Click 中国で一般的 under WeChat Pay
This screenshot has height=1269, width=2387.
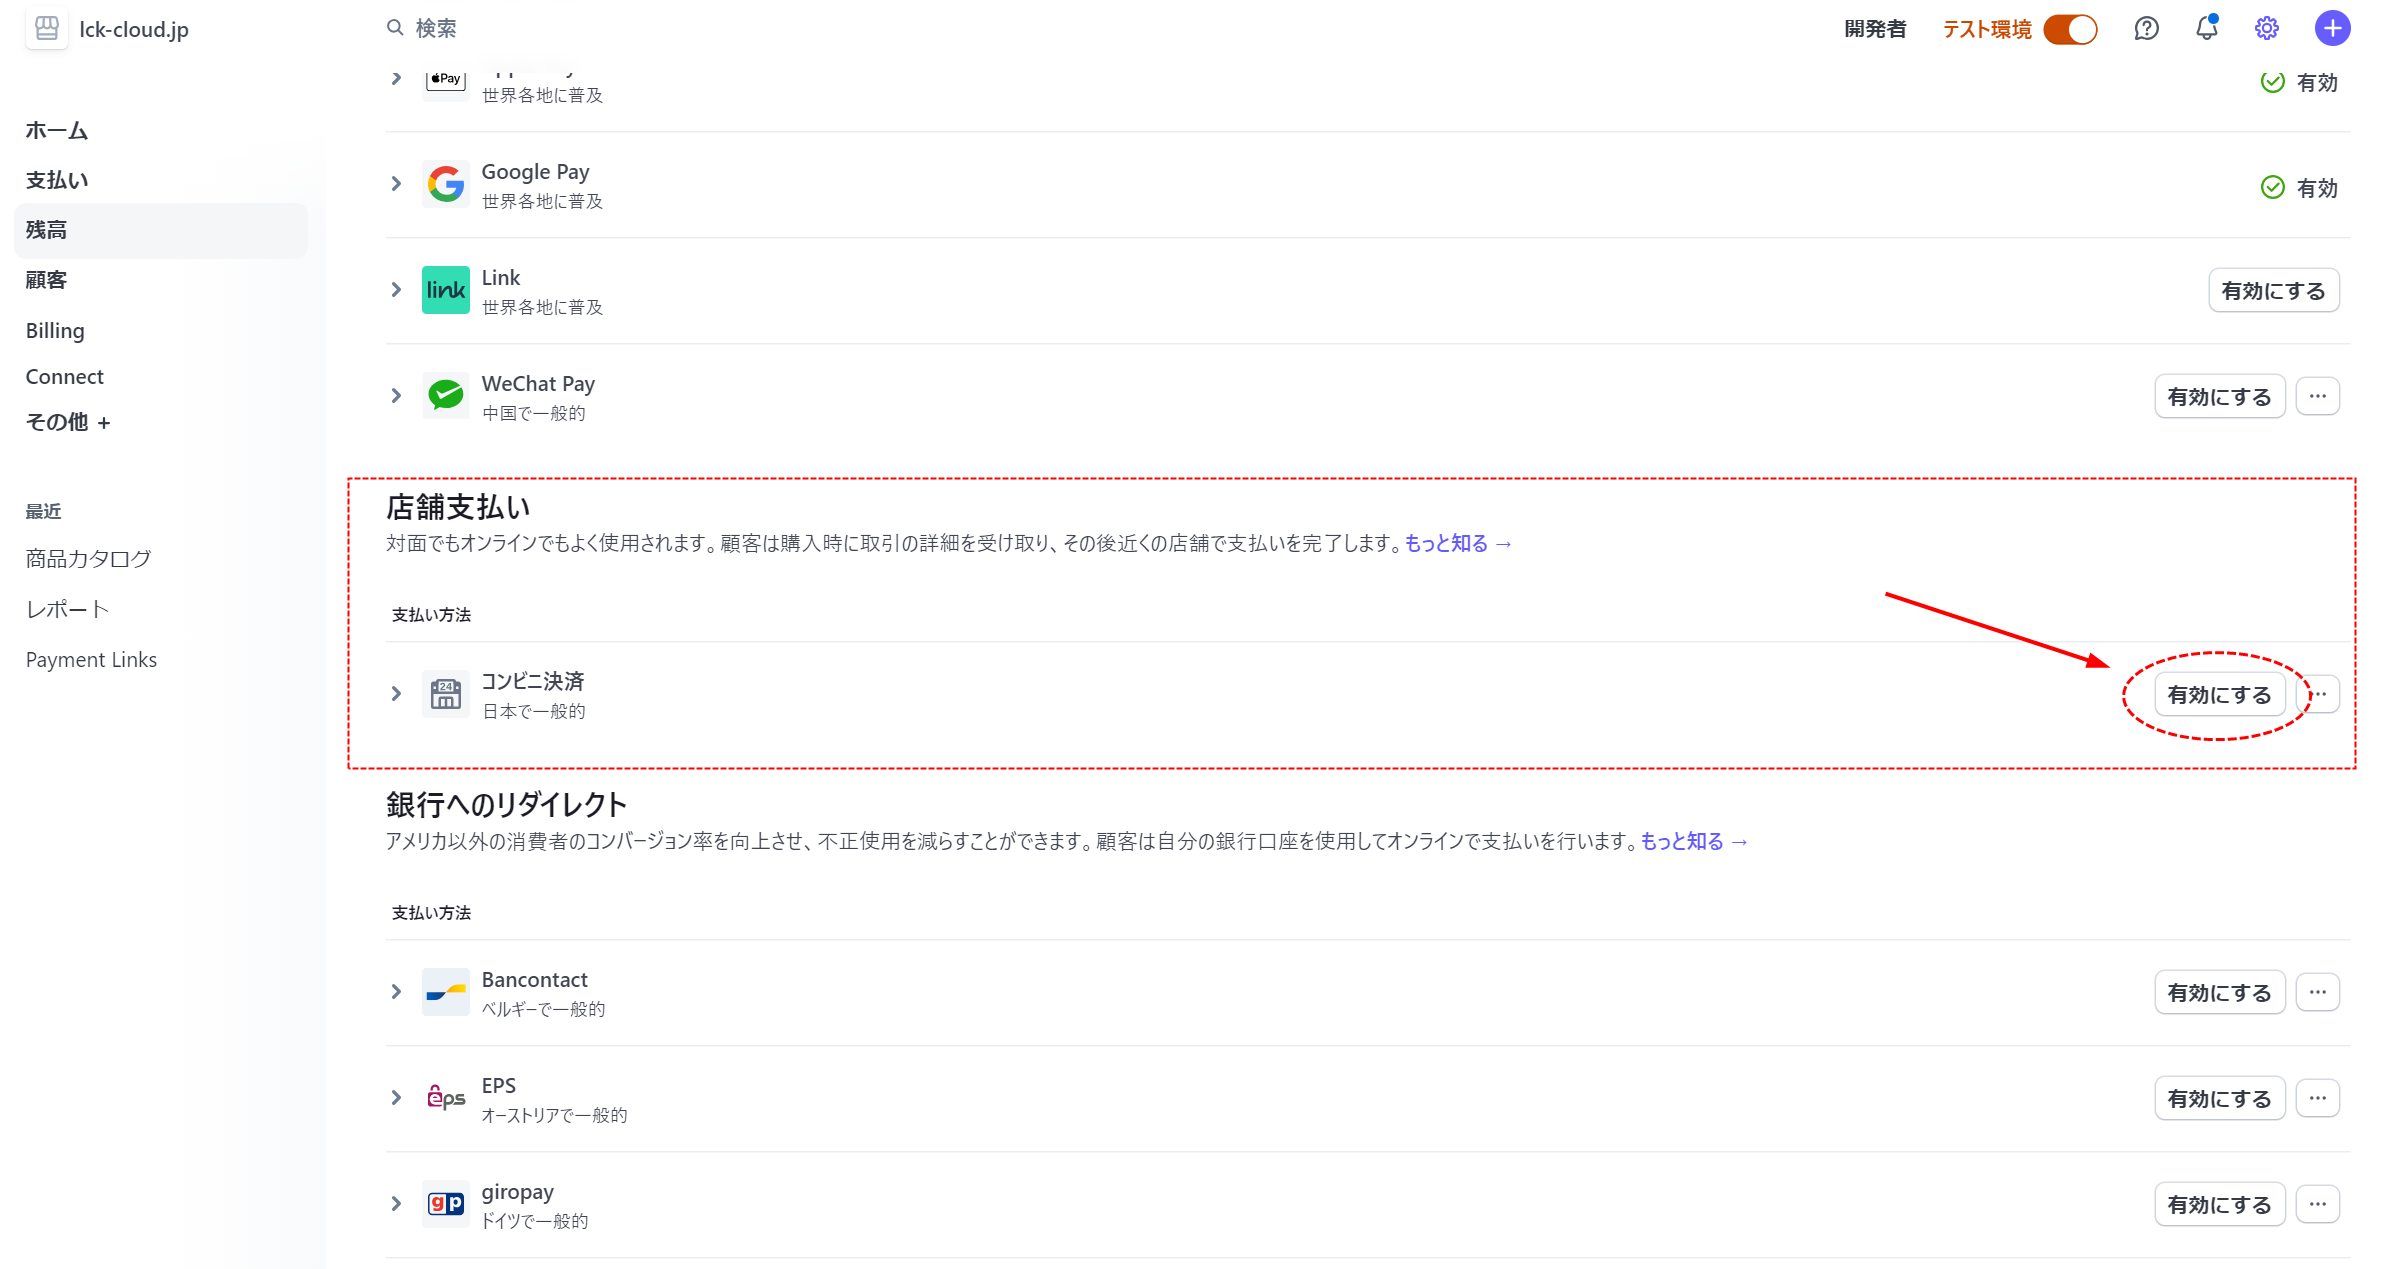point(533,413)
